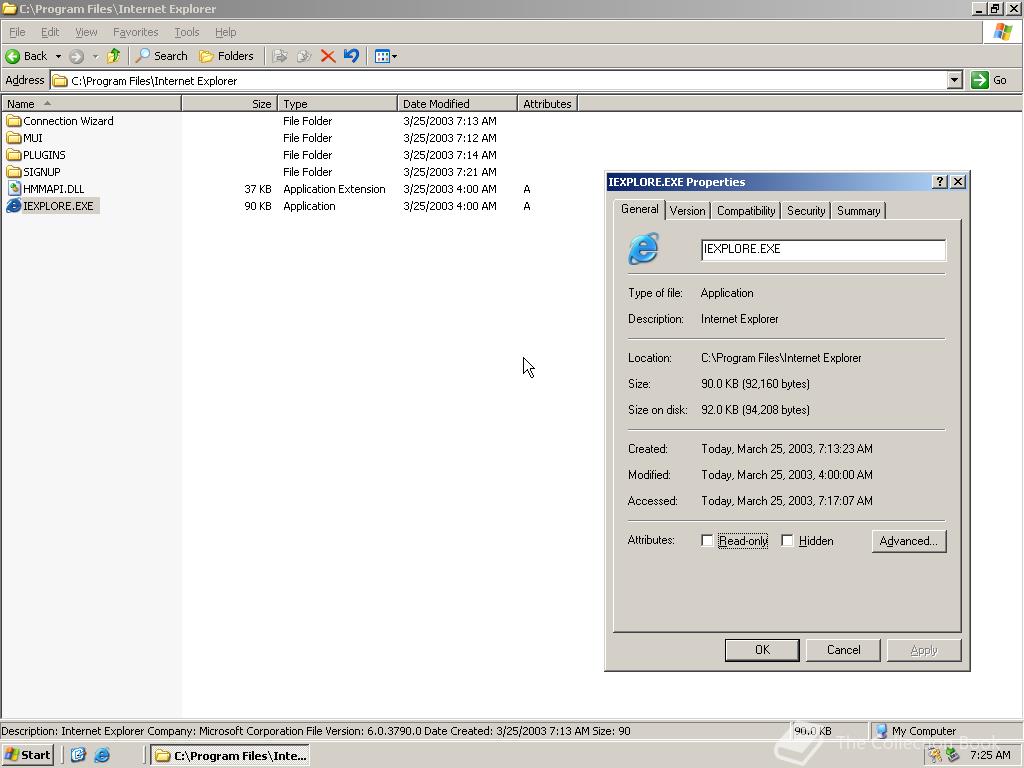The image size is (1024, 768).
Task: Select the HMMAPI.DLL file icon
Action: (x=14, y=189)
